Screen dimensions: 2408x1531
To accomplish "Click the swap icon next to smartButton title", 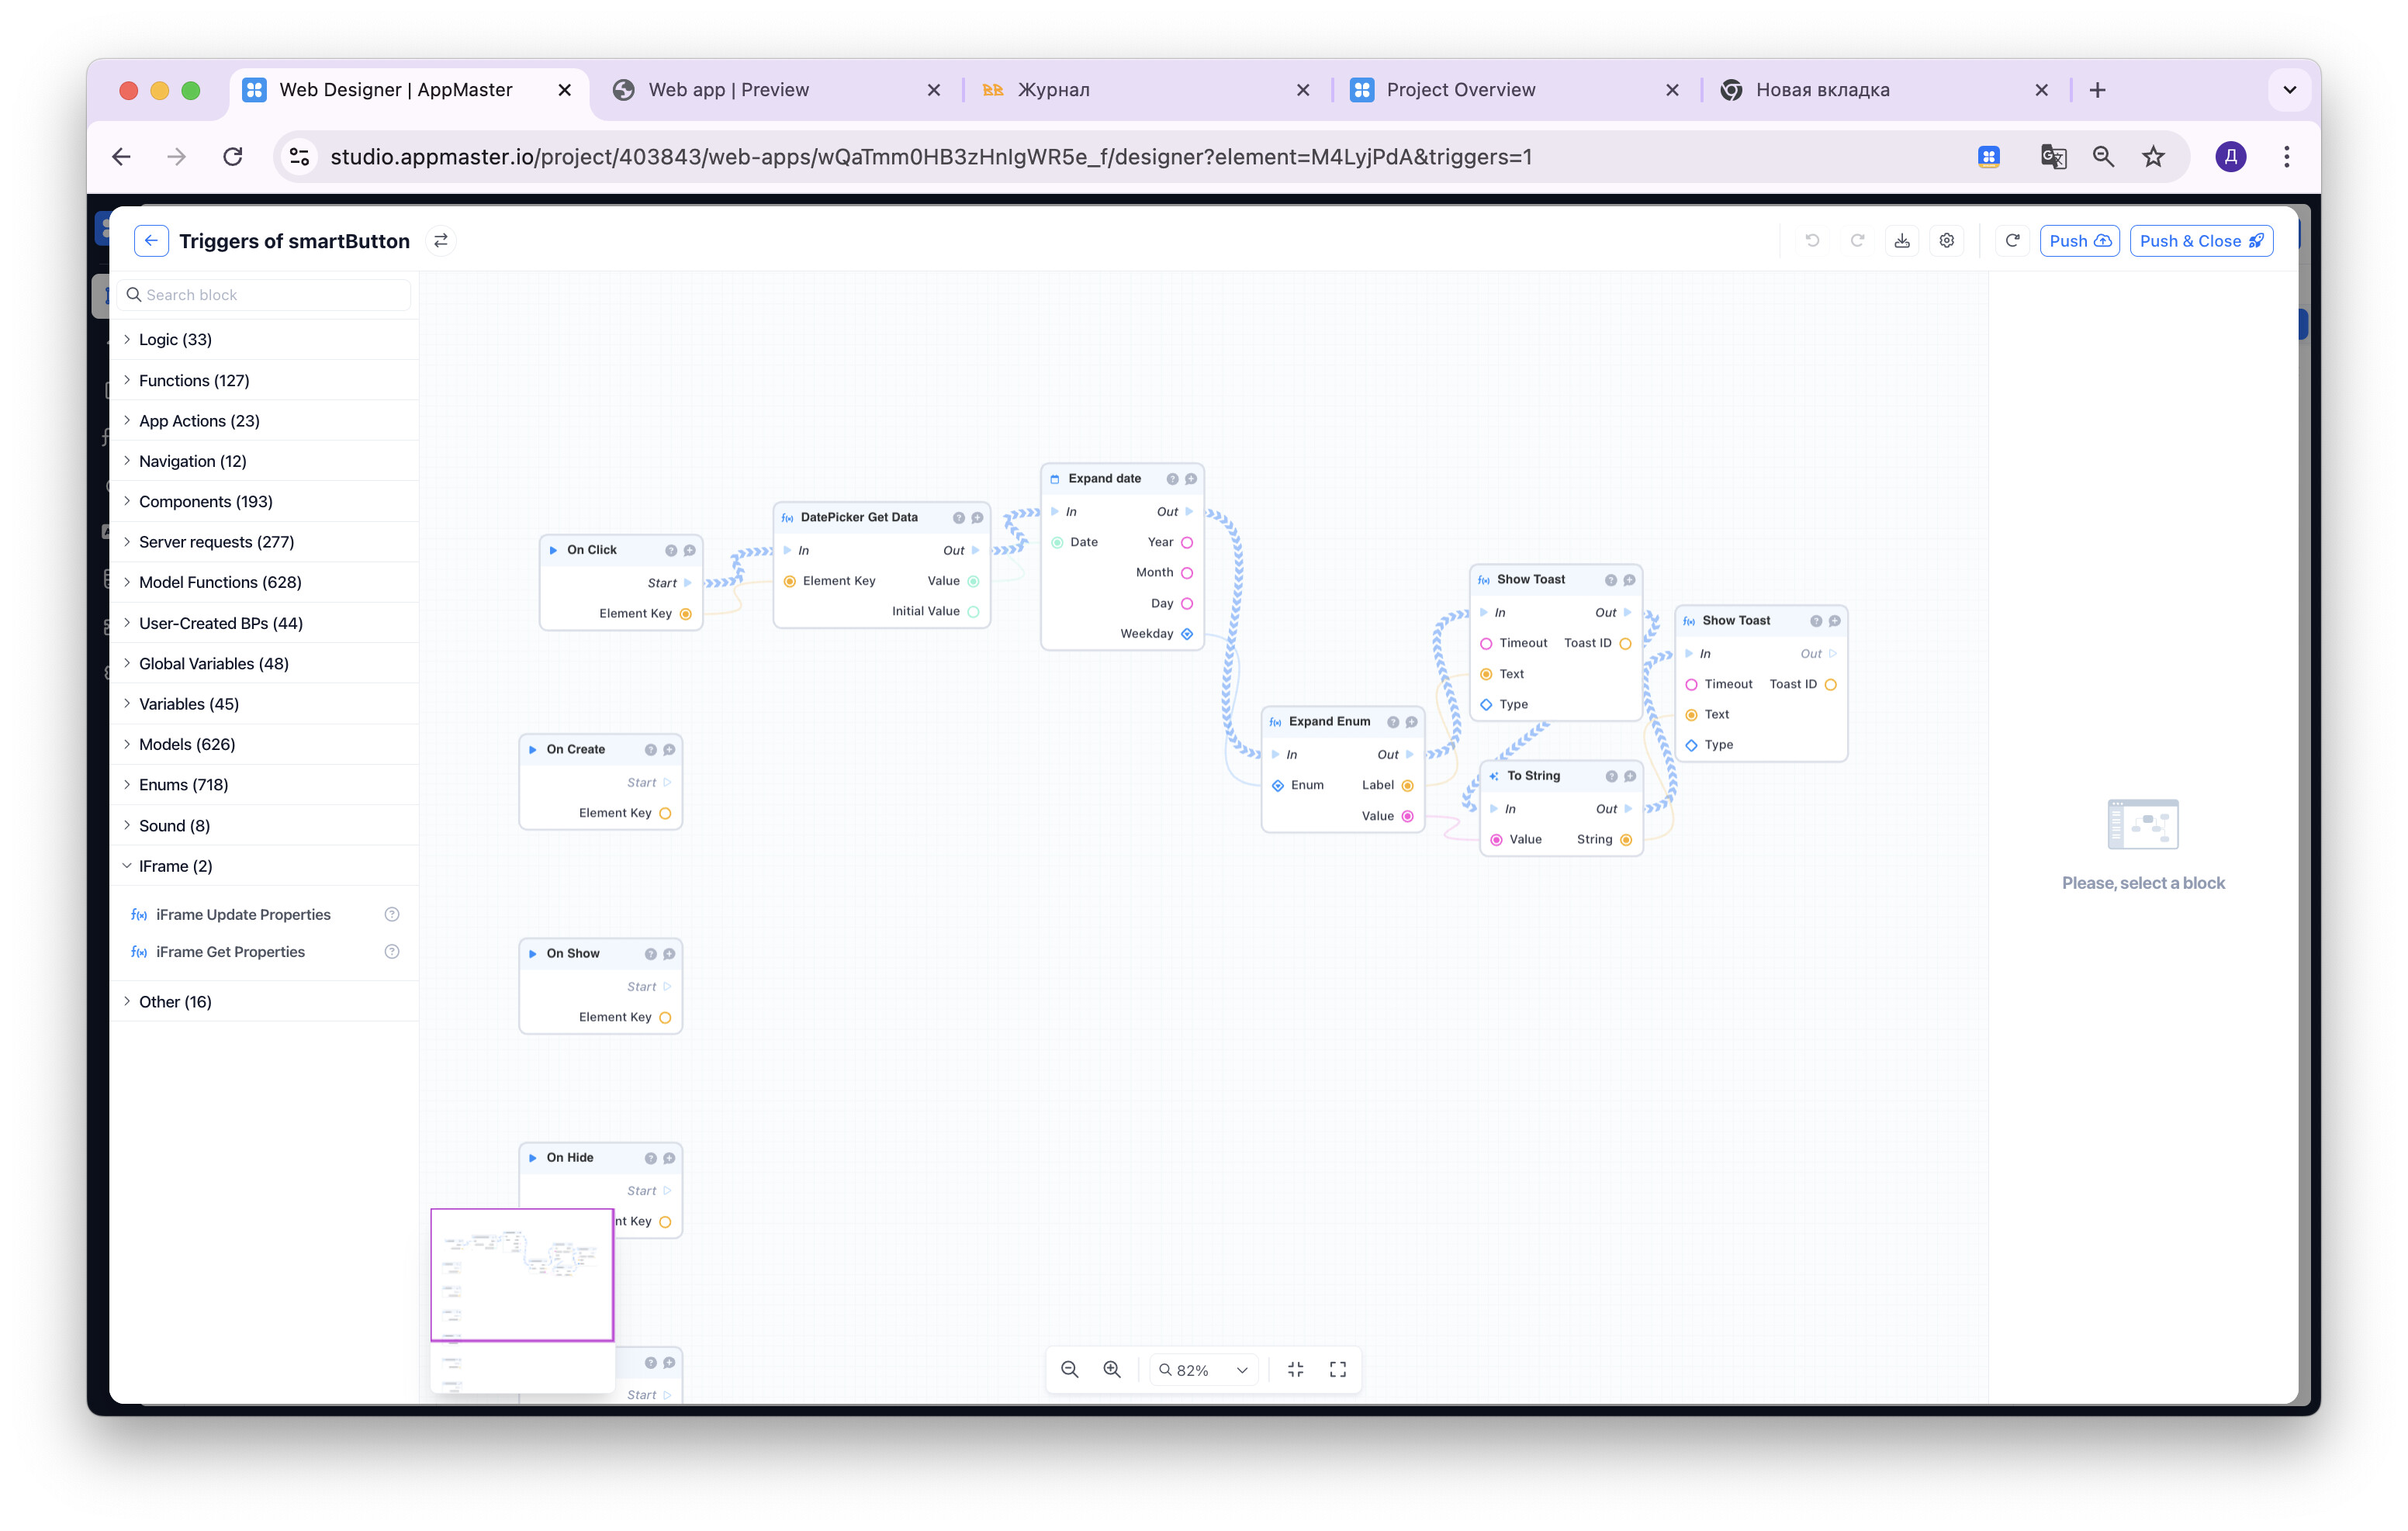I will tap(441, 241).
